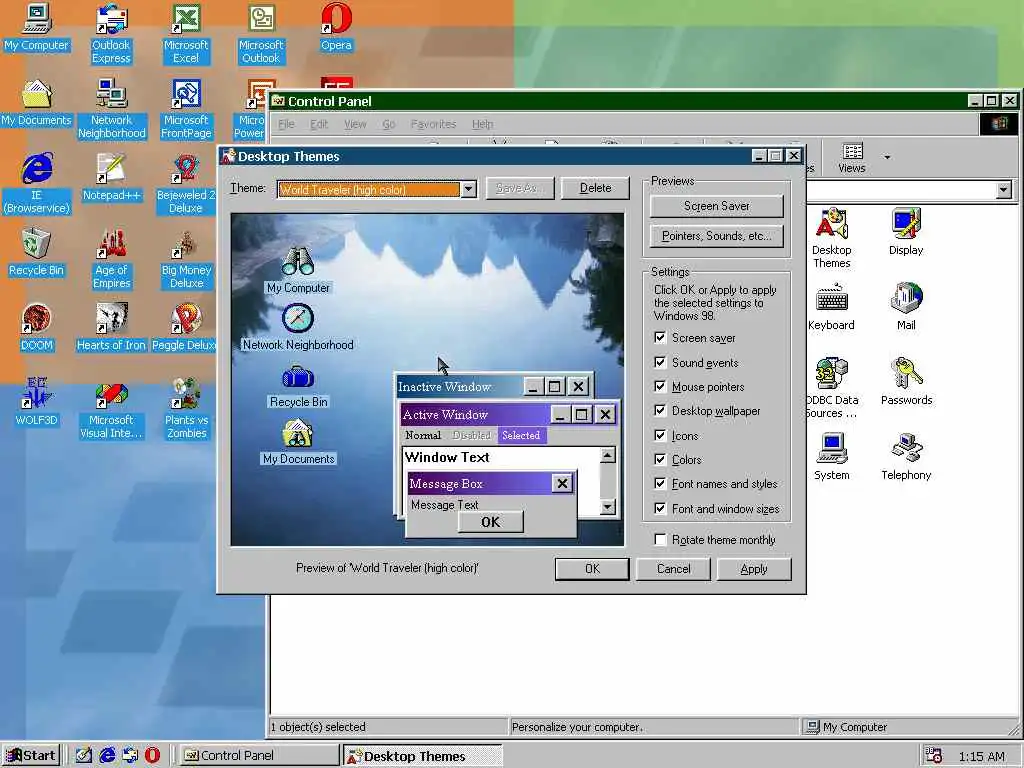Toggle the Mouse pointers checkbox

(660, 387)
